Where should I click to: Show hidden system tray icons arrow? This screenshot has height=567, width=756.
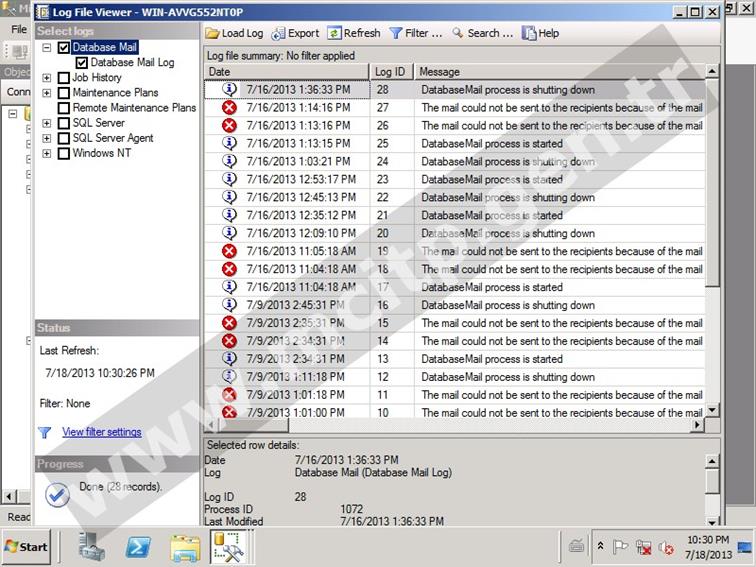pyautogui.click(x=601, y=546)
